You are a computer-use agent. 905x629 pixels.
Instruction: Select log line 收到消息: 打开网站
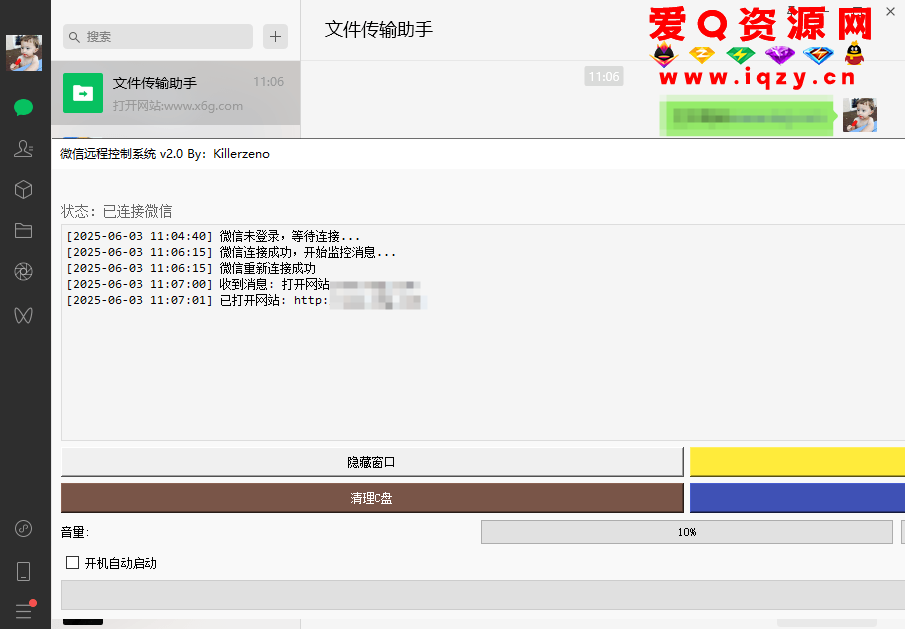[198, 284]
